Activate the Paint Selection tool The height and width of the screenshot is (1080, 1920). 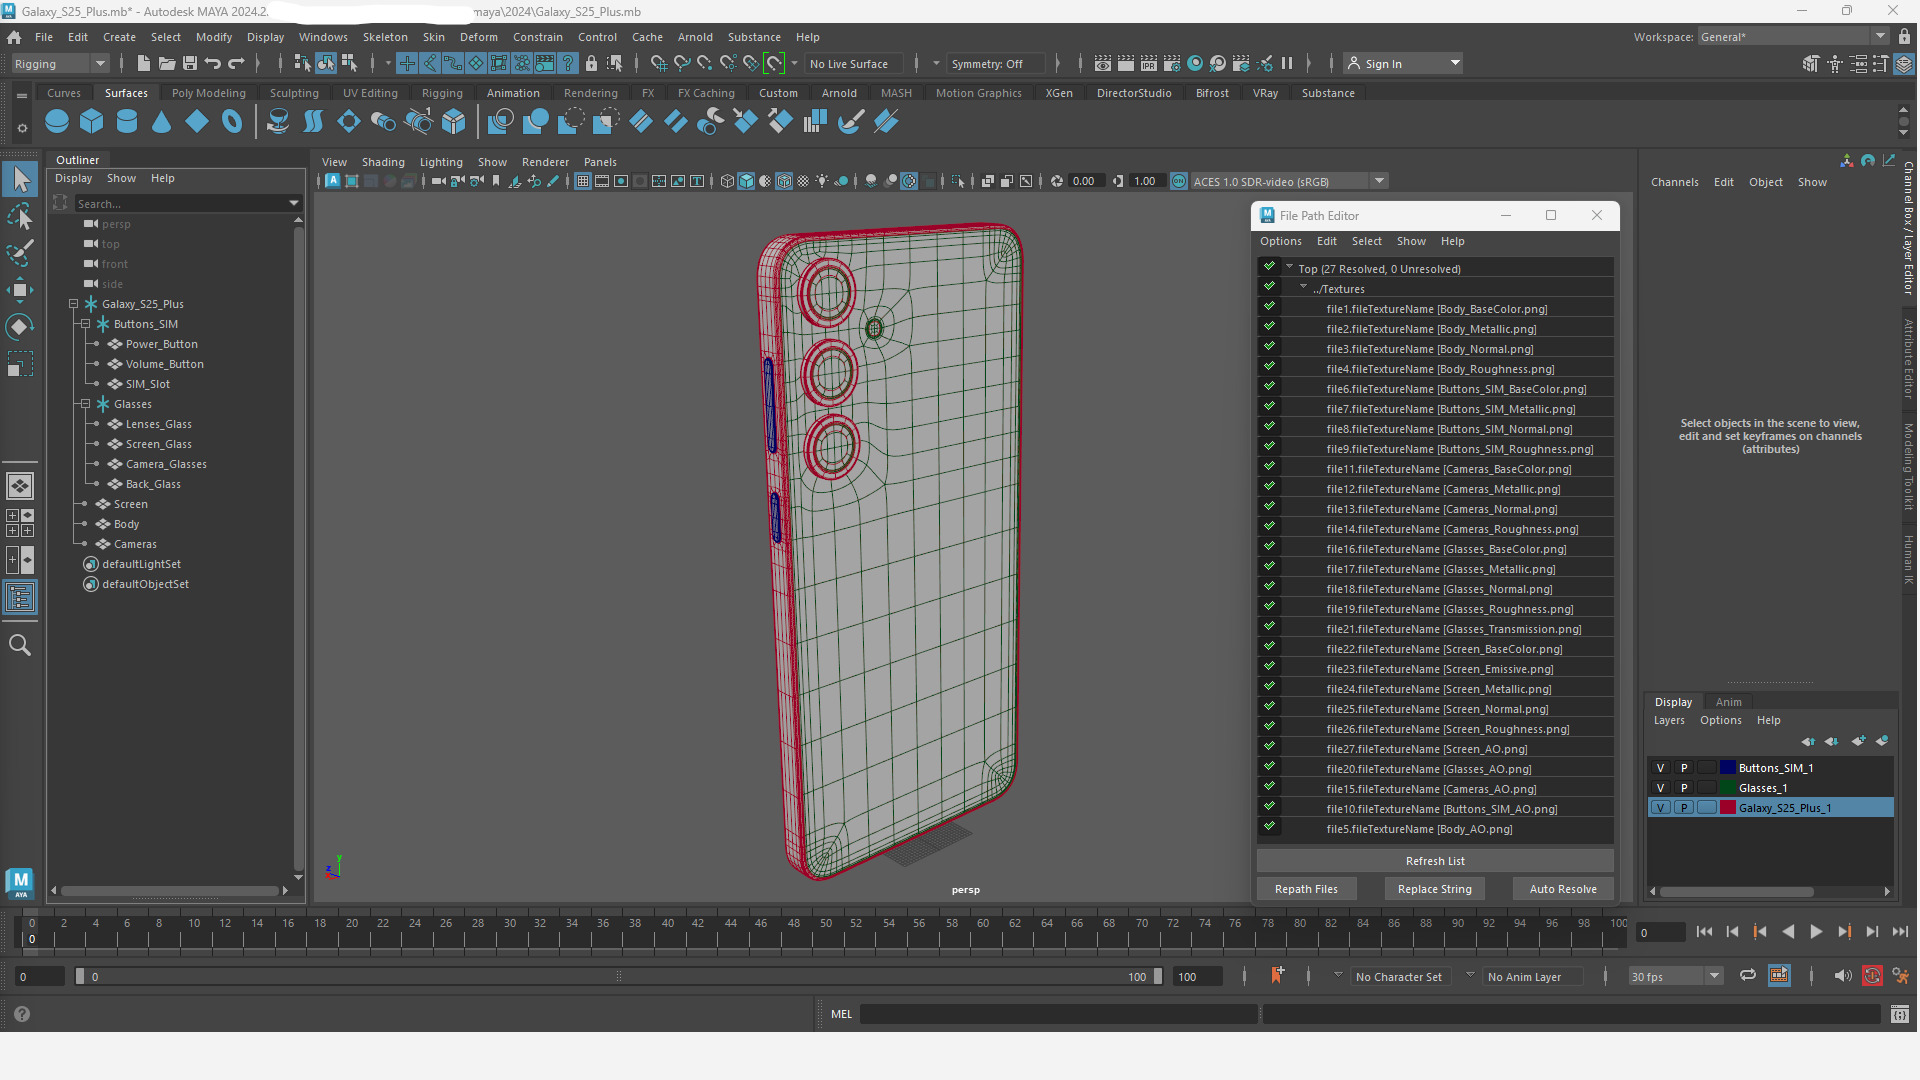point(20,252)
